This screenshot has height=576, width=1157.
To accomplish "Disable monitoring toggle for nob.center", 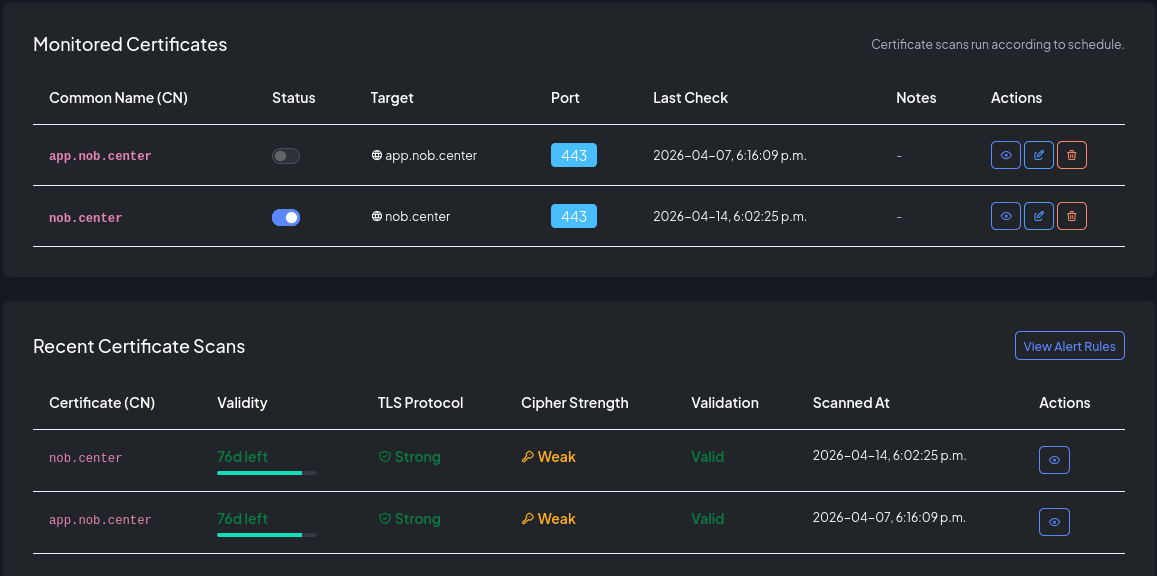I will (x=286, y=217).
